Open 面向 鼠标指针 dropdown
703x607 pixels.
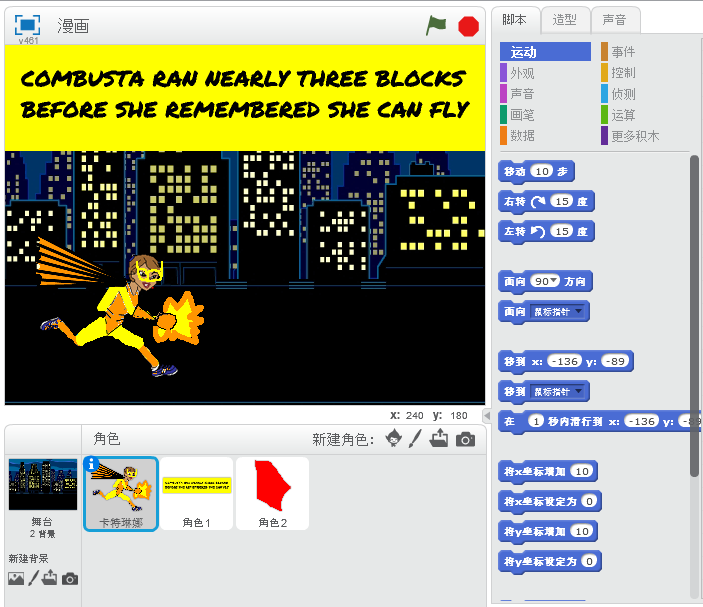point(579,311)
